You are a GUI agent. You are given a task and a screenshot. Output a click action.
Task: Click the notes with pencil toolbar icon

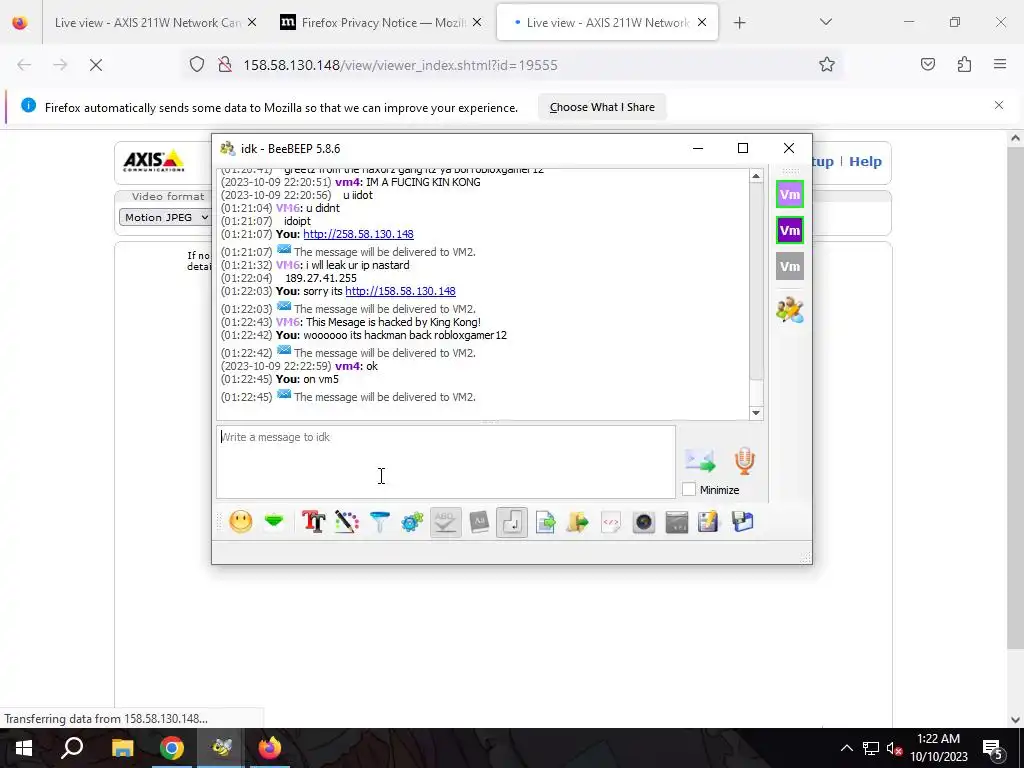coord(709,522)
